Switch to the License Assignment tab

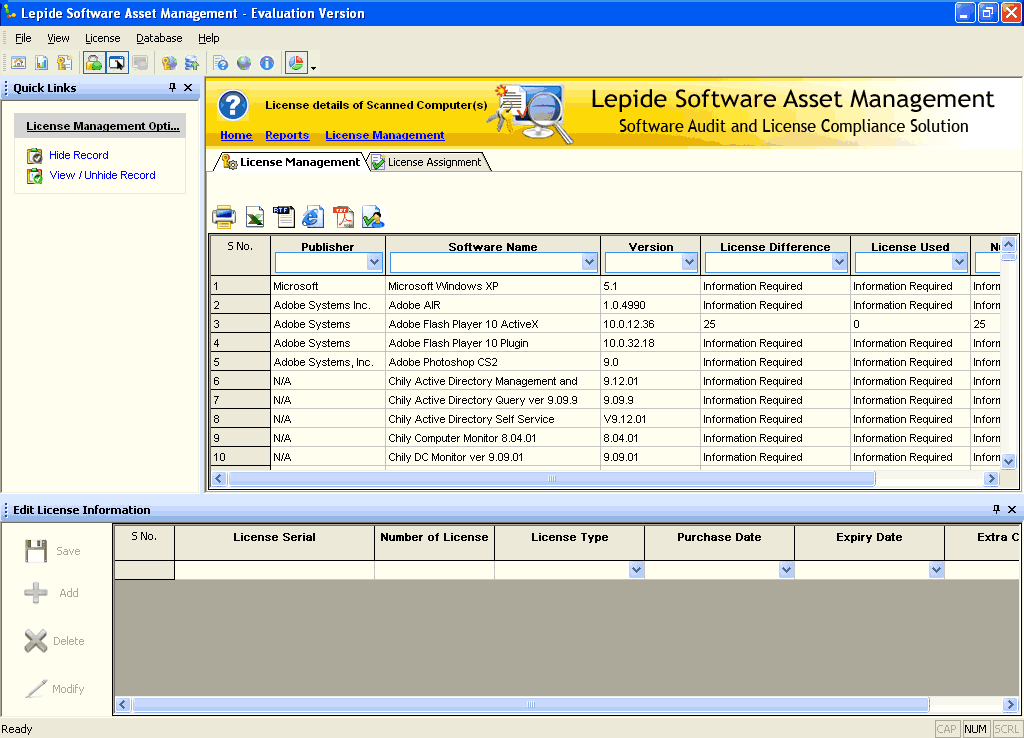(428, 162)
